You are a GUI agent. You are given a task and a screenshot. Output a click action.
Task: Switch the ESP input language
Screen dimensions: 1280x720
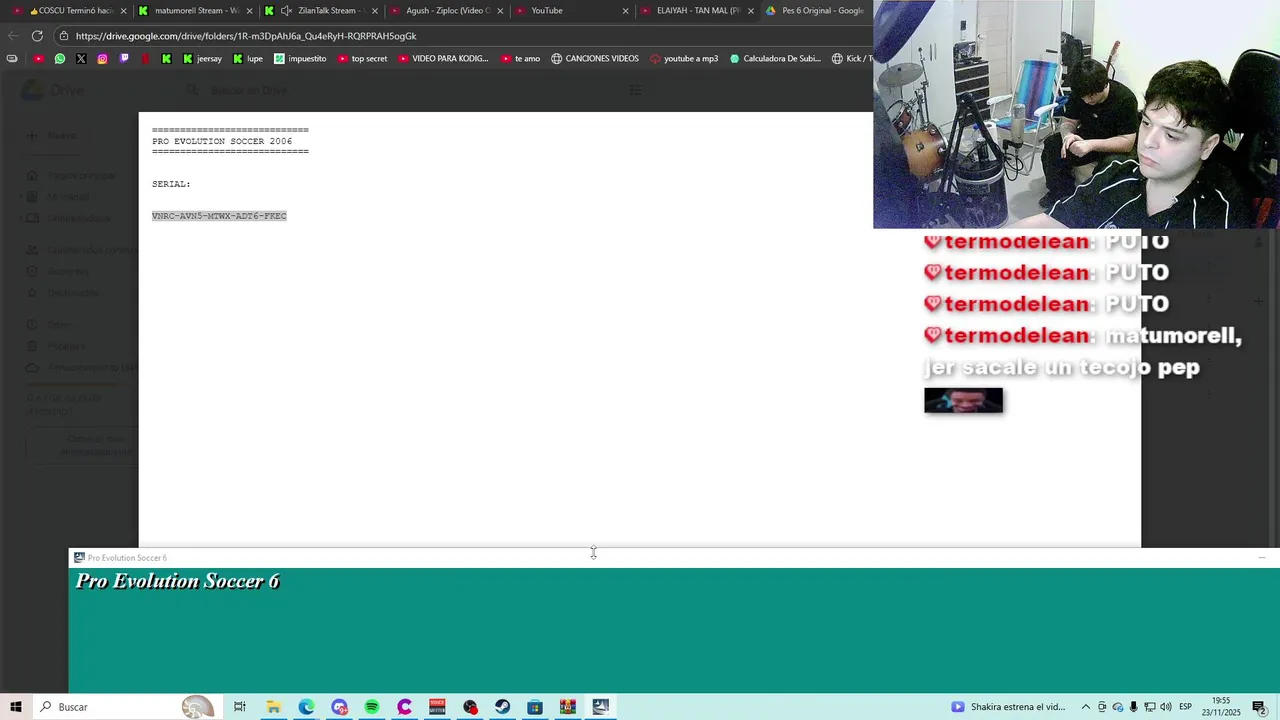tap(1186, 707)
